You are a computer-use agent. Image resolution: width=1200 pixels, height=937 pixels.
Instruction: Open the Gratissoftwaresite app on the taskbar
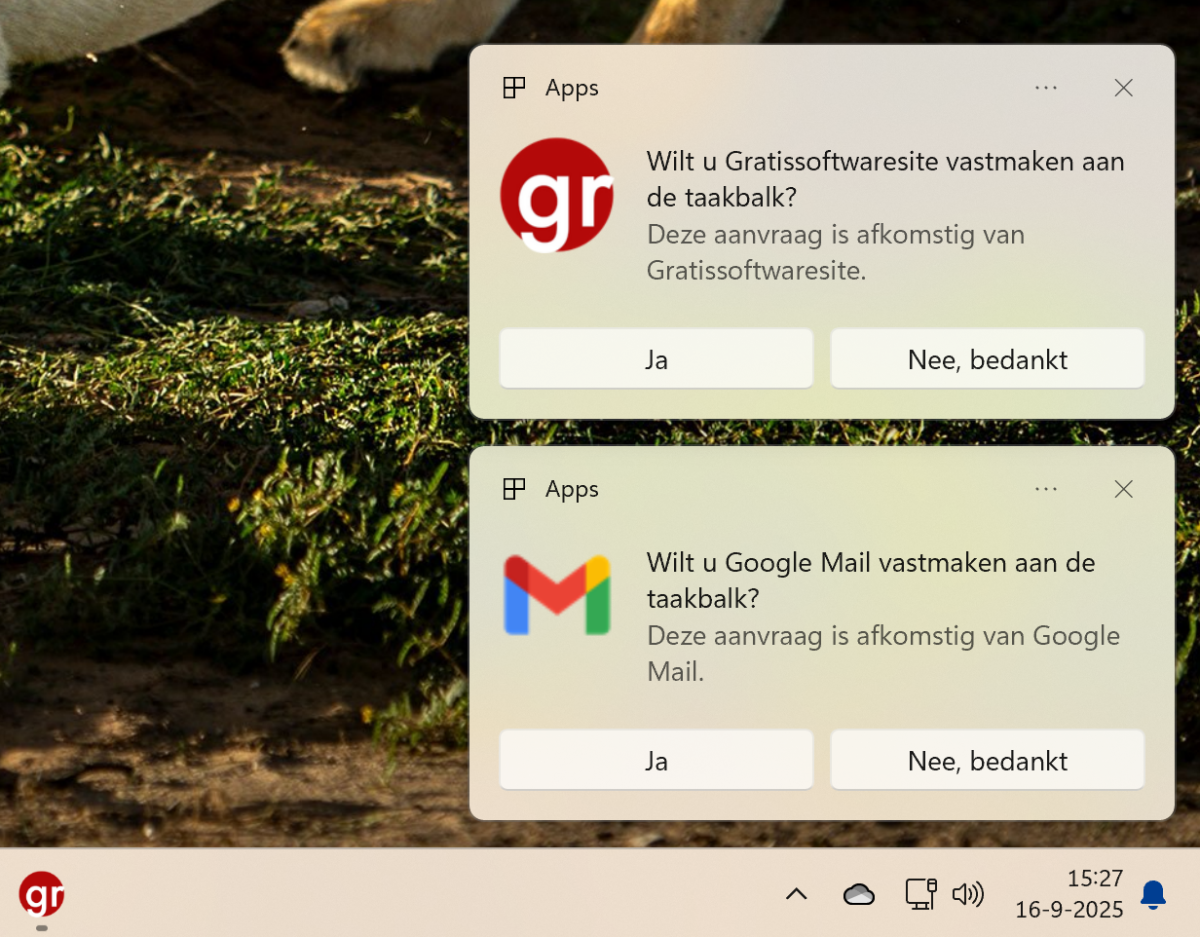tap(41, 893)
